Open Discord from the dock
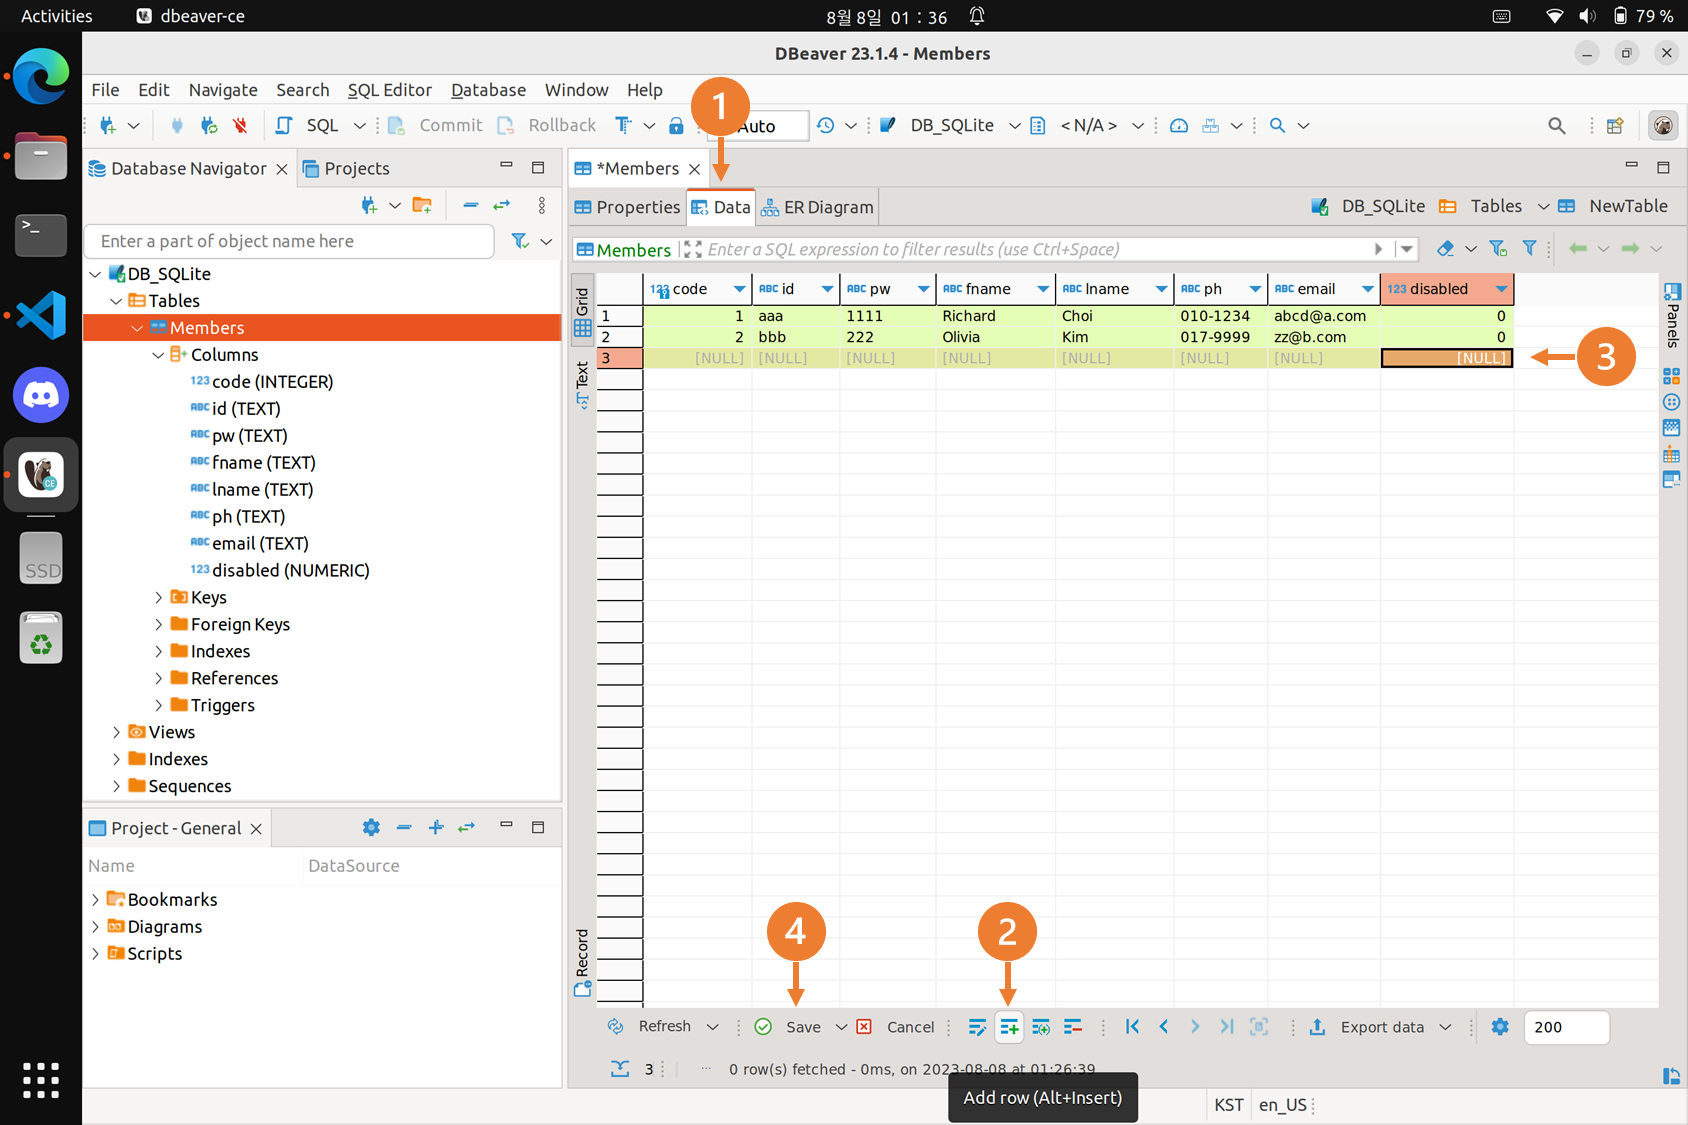This screenshot has height=1125, width=1688. pyautogui.click(x=41, y=395)
